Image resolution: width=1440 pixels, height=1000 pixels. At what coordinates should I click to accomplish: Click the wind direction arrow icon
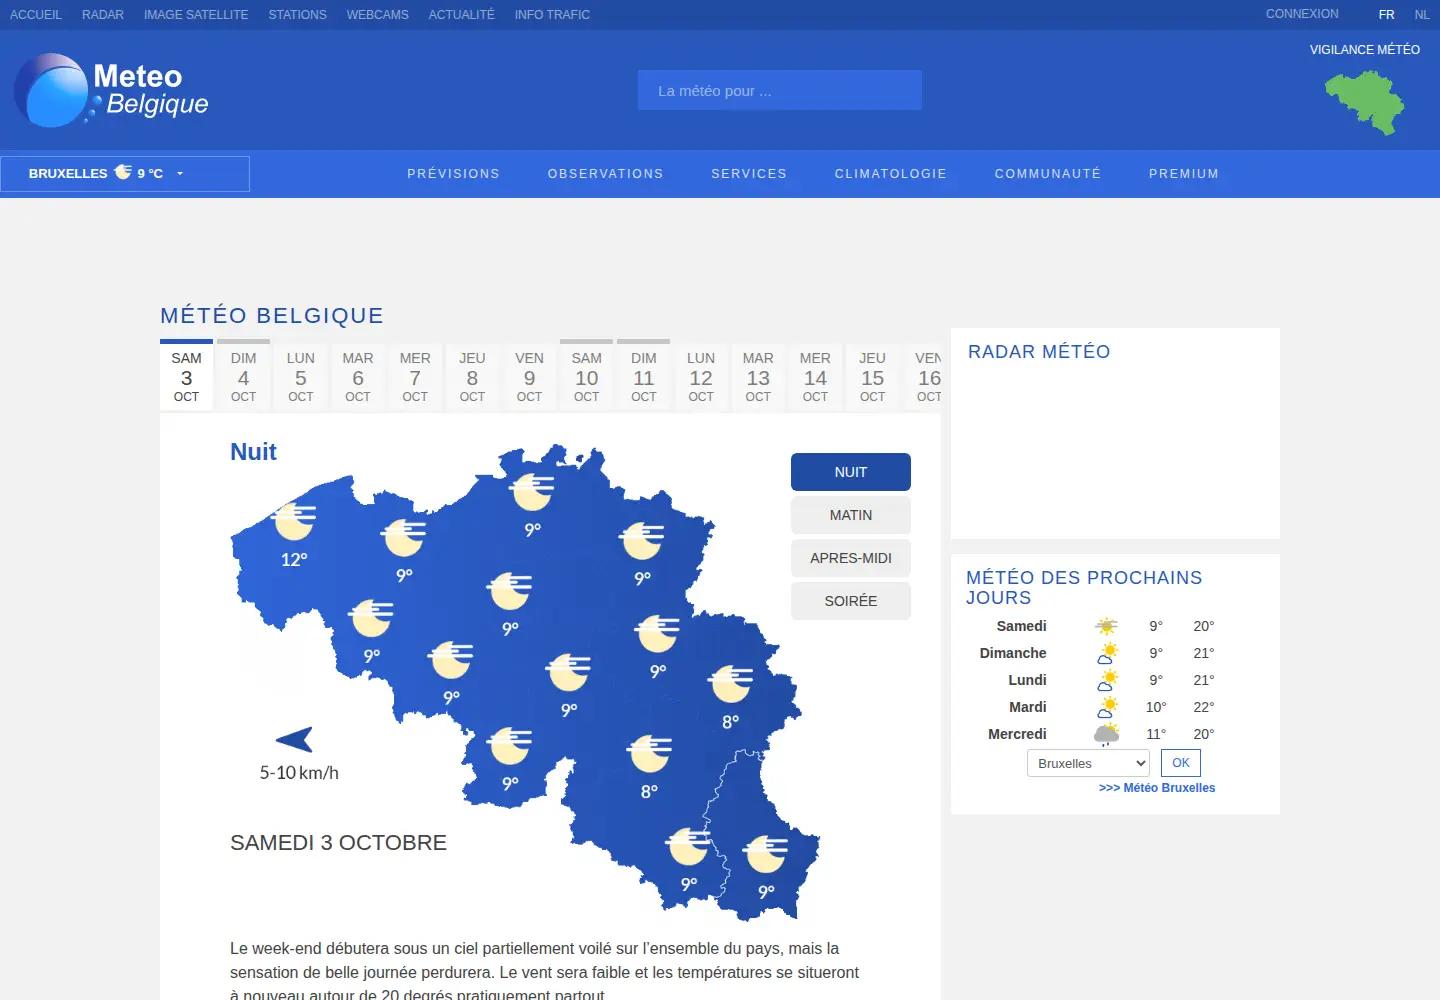click(294, 739)
